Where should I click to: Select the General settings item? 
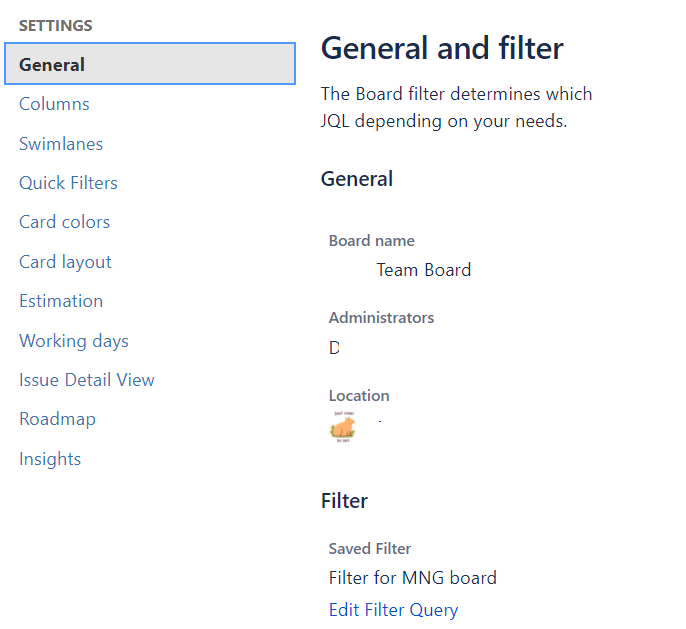point(150,64)
